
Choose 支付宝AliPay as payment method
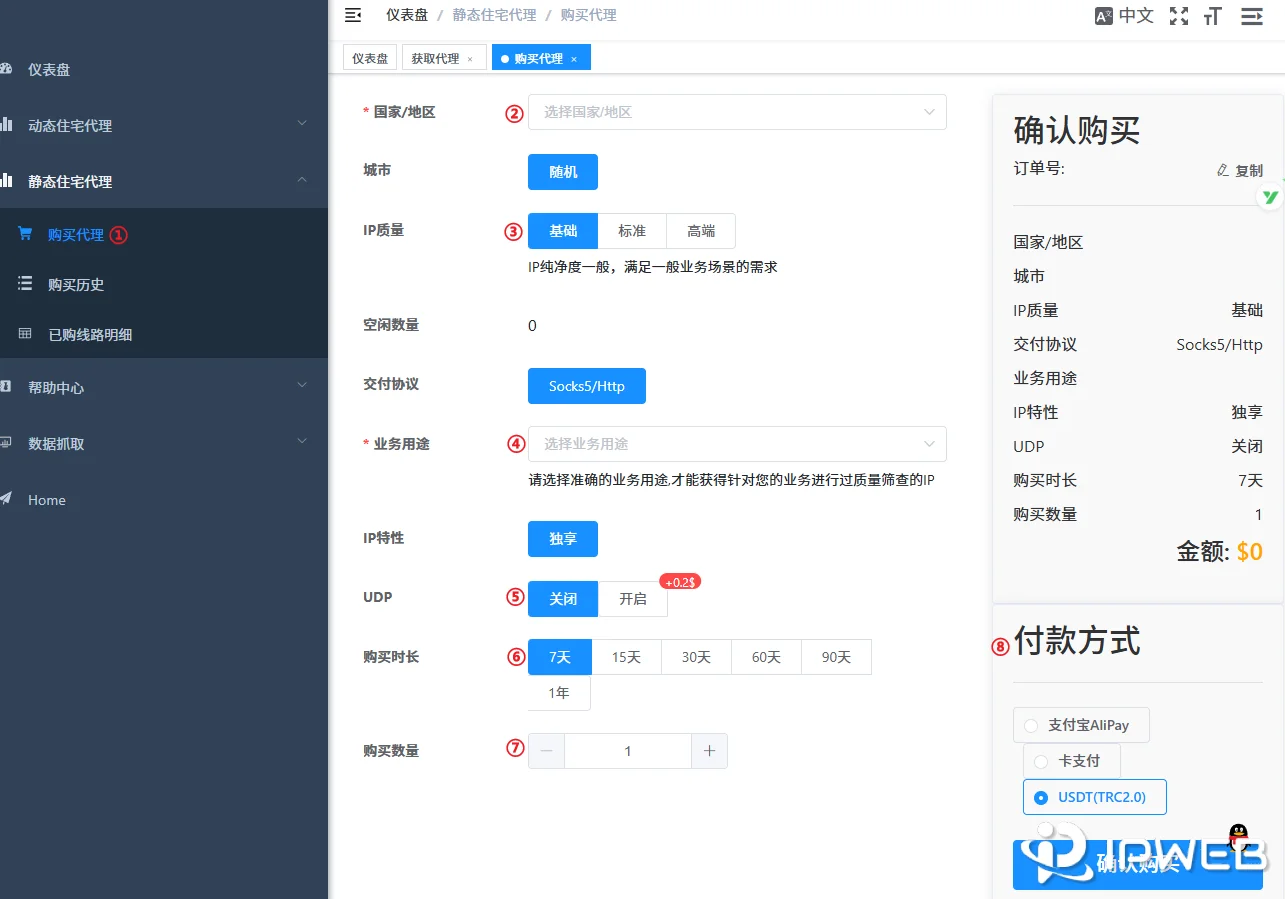pyautogui.click(x=1081, y=724)
